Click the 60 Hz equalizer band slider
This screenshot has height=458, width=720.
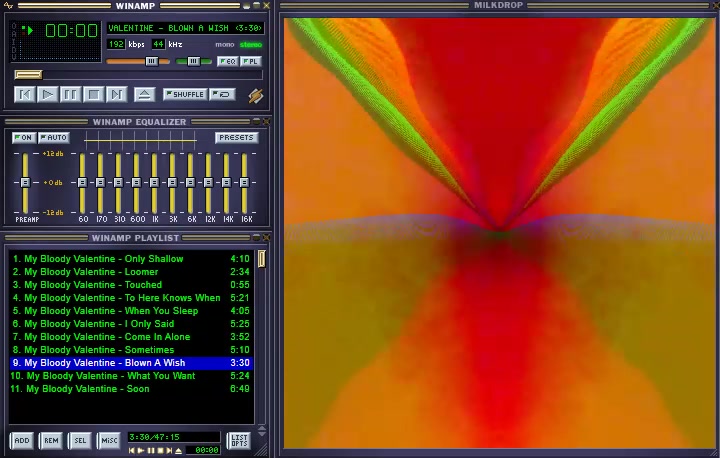pos(82,182)
